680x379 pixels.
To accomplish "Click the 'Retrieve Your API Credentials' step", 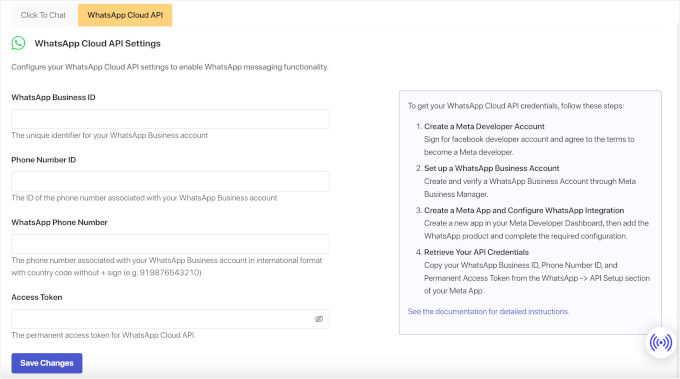I will [476, 252].
